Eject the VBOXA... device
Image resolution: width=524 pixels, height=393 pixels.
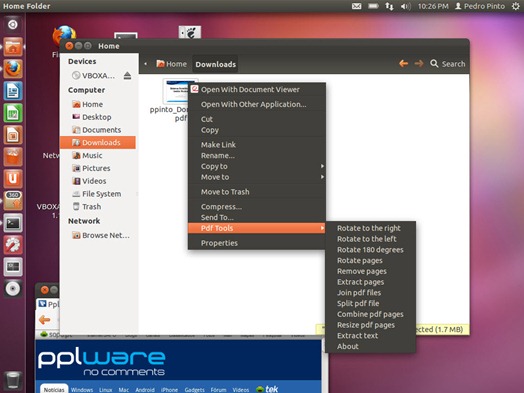click(127, 76)
